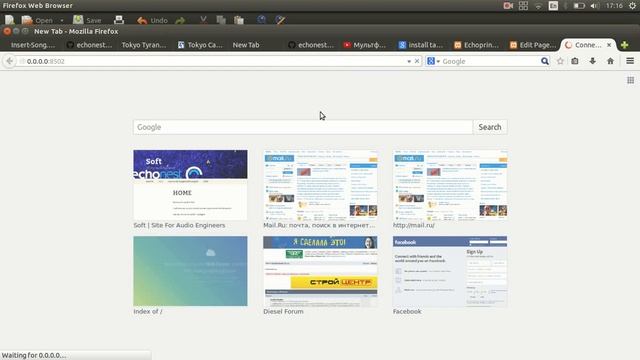Open the sound volume indicator
This screenshot has width=640, height=360.
595,6
